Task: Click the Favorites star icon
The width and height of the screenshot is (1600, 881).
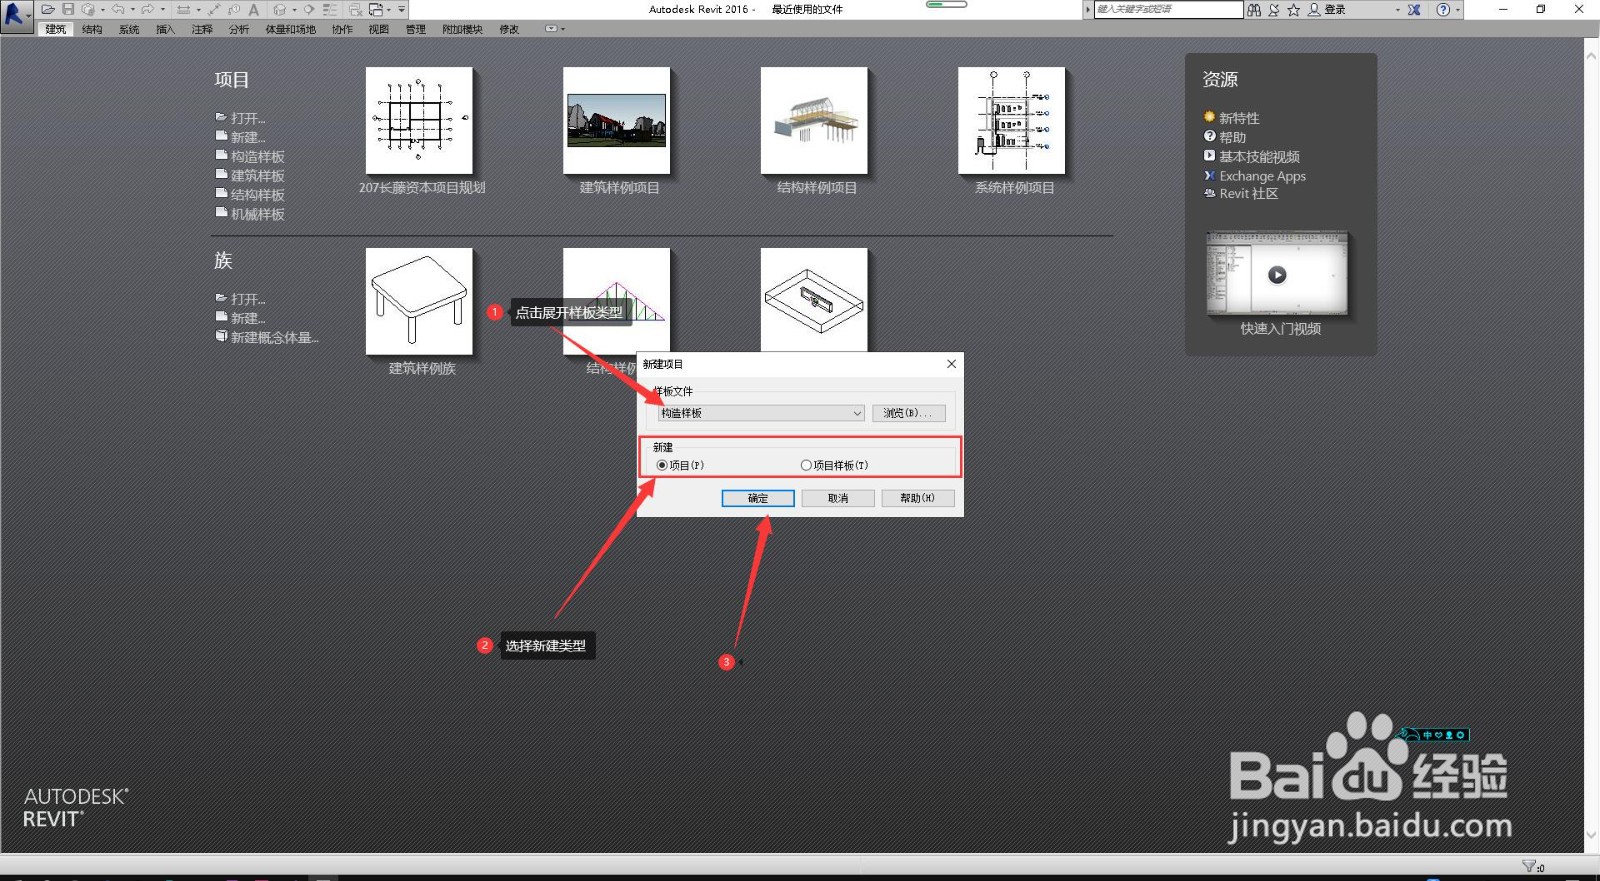Action: tap(1293, 10)
